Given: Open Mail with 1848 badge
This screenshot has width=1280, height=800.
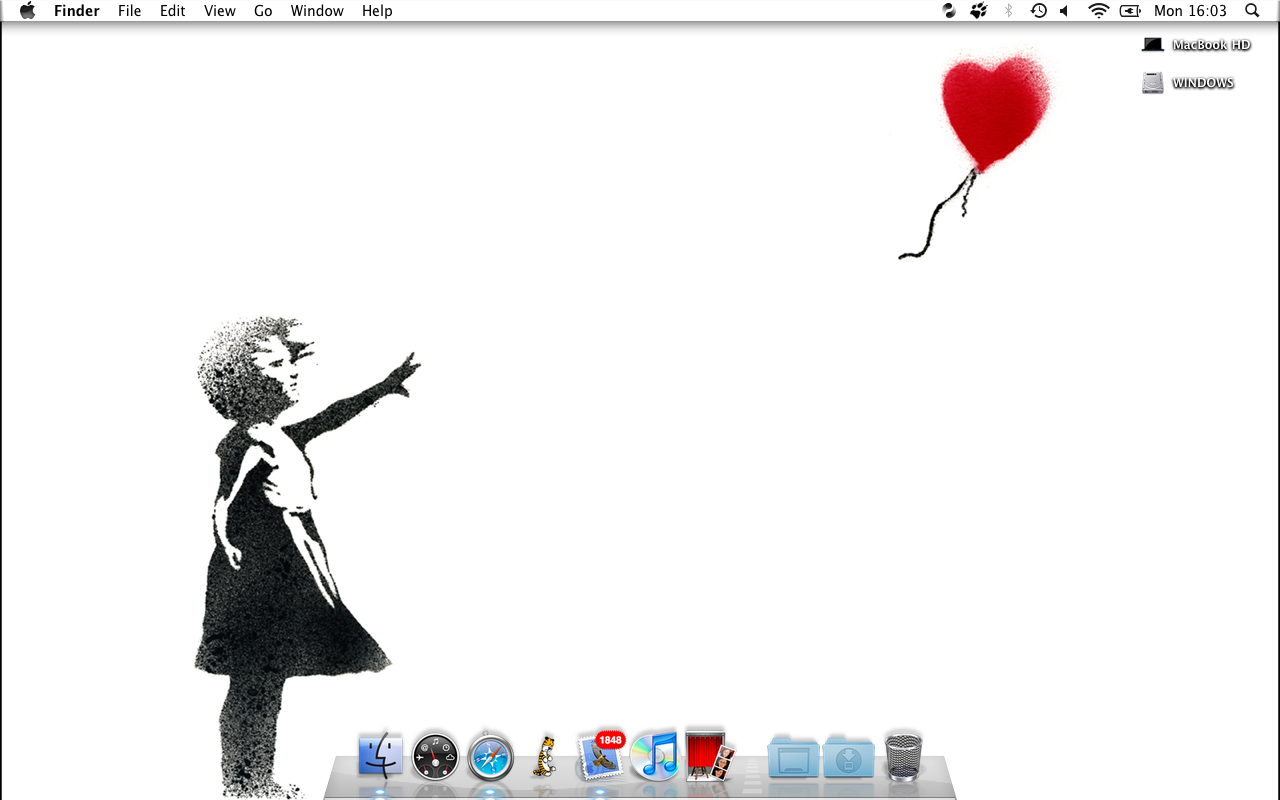Looking at the screenshot, I should pyautogui.click(x=600, y=755).
